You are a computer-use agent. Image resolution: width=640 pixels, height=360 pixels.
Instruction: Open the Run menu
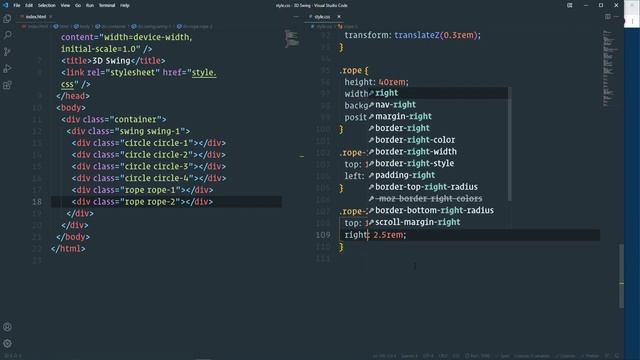(x=90, y=5)
